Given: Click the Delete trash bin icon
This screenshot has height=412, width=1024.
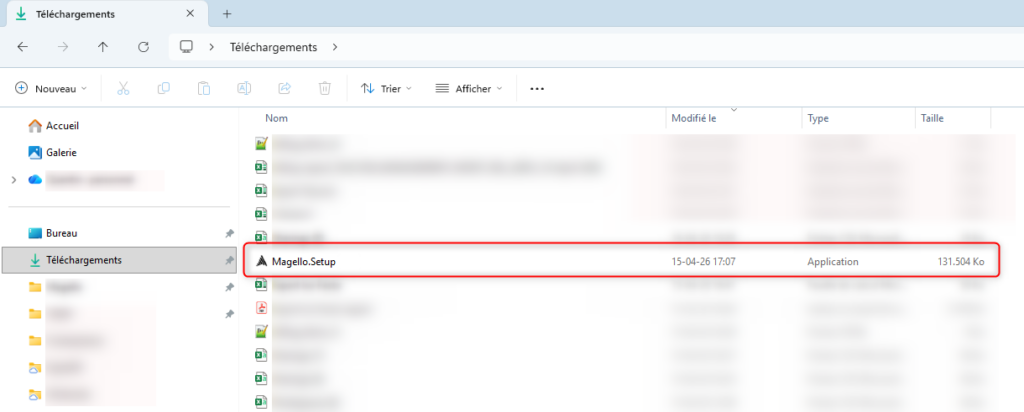Looking at the screenshot, I should (x=324, y=88).
